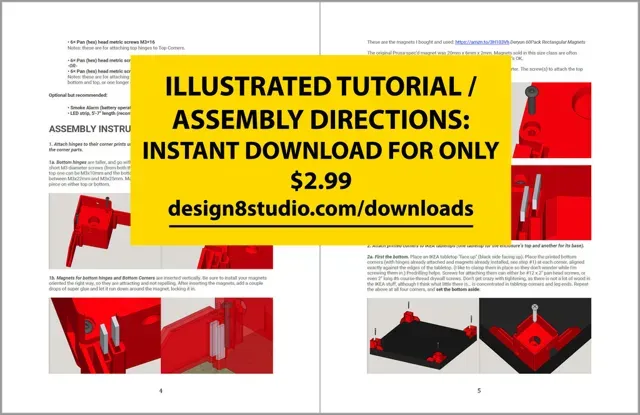Screen dimensions: 640x415
Task: Open the design8studio.com/downloads link on banner
Action: (x=321, y=209)
